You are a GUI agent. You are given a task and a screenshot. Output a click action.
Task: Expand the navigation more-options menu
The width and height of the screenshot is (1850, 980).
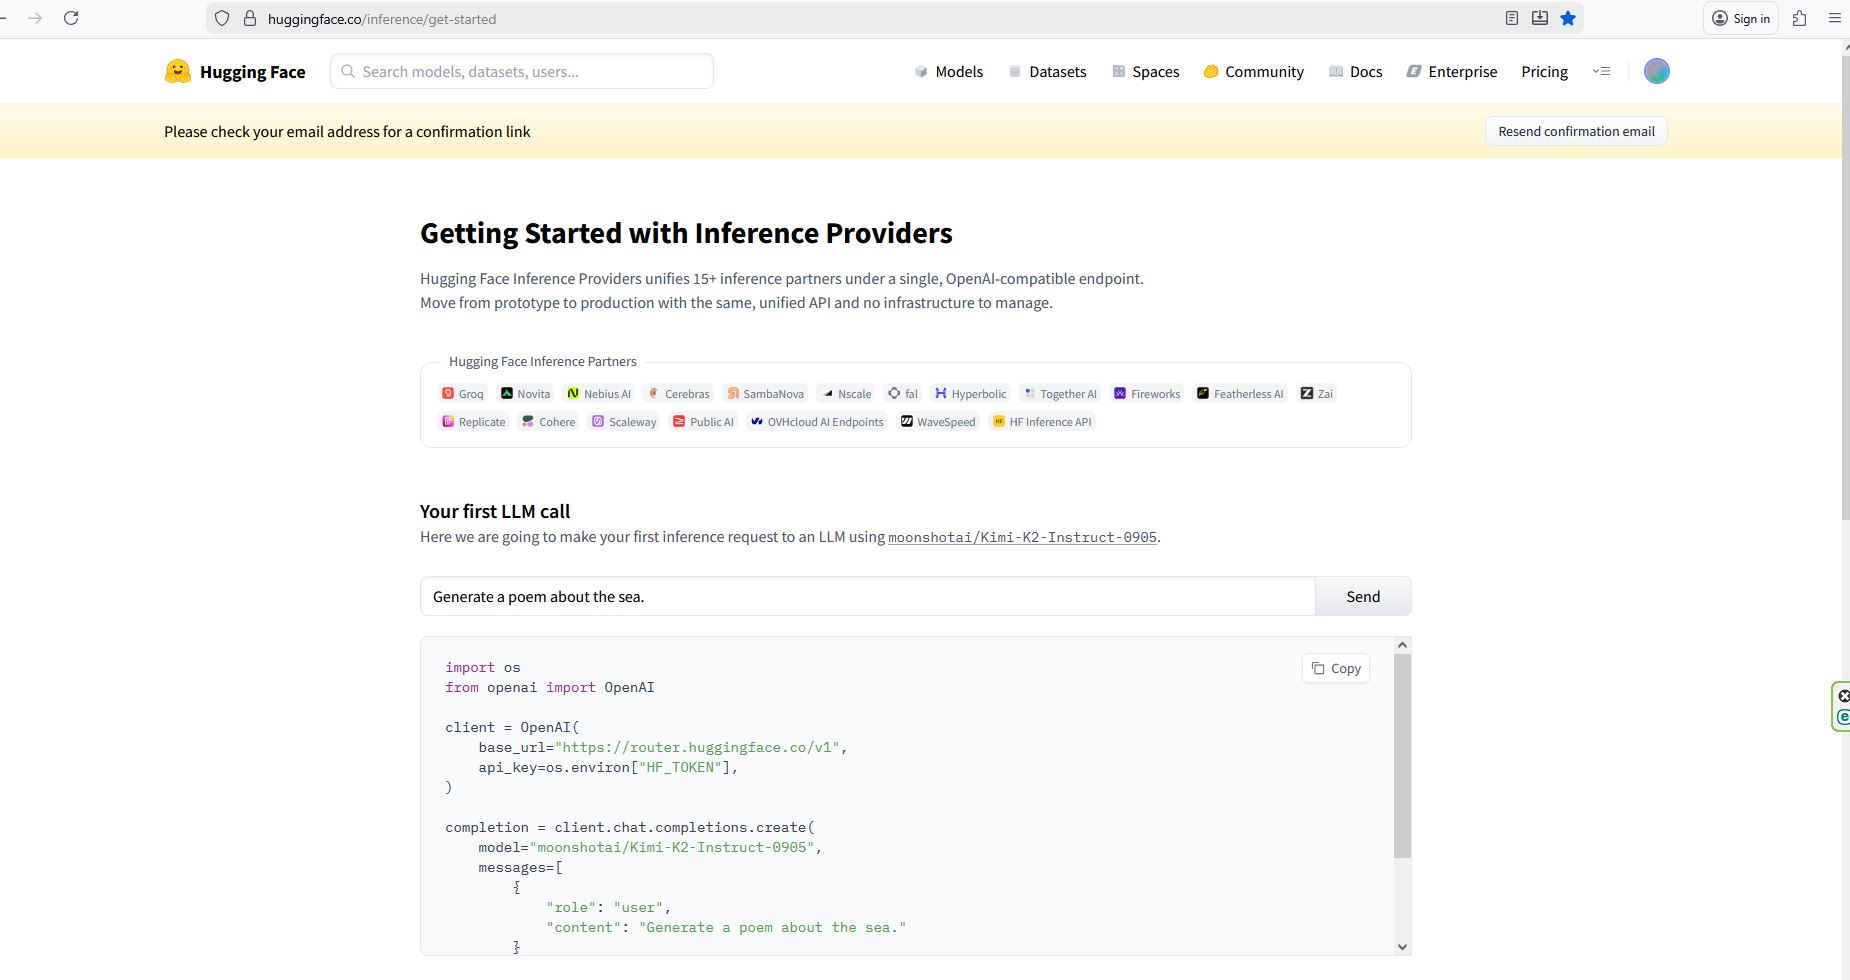coord(1601,71)
